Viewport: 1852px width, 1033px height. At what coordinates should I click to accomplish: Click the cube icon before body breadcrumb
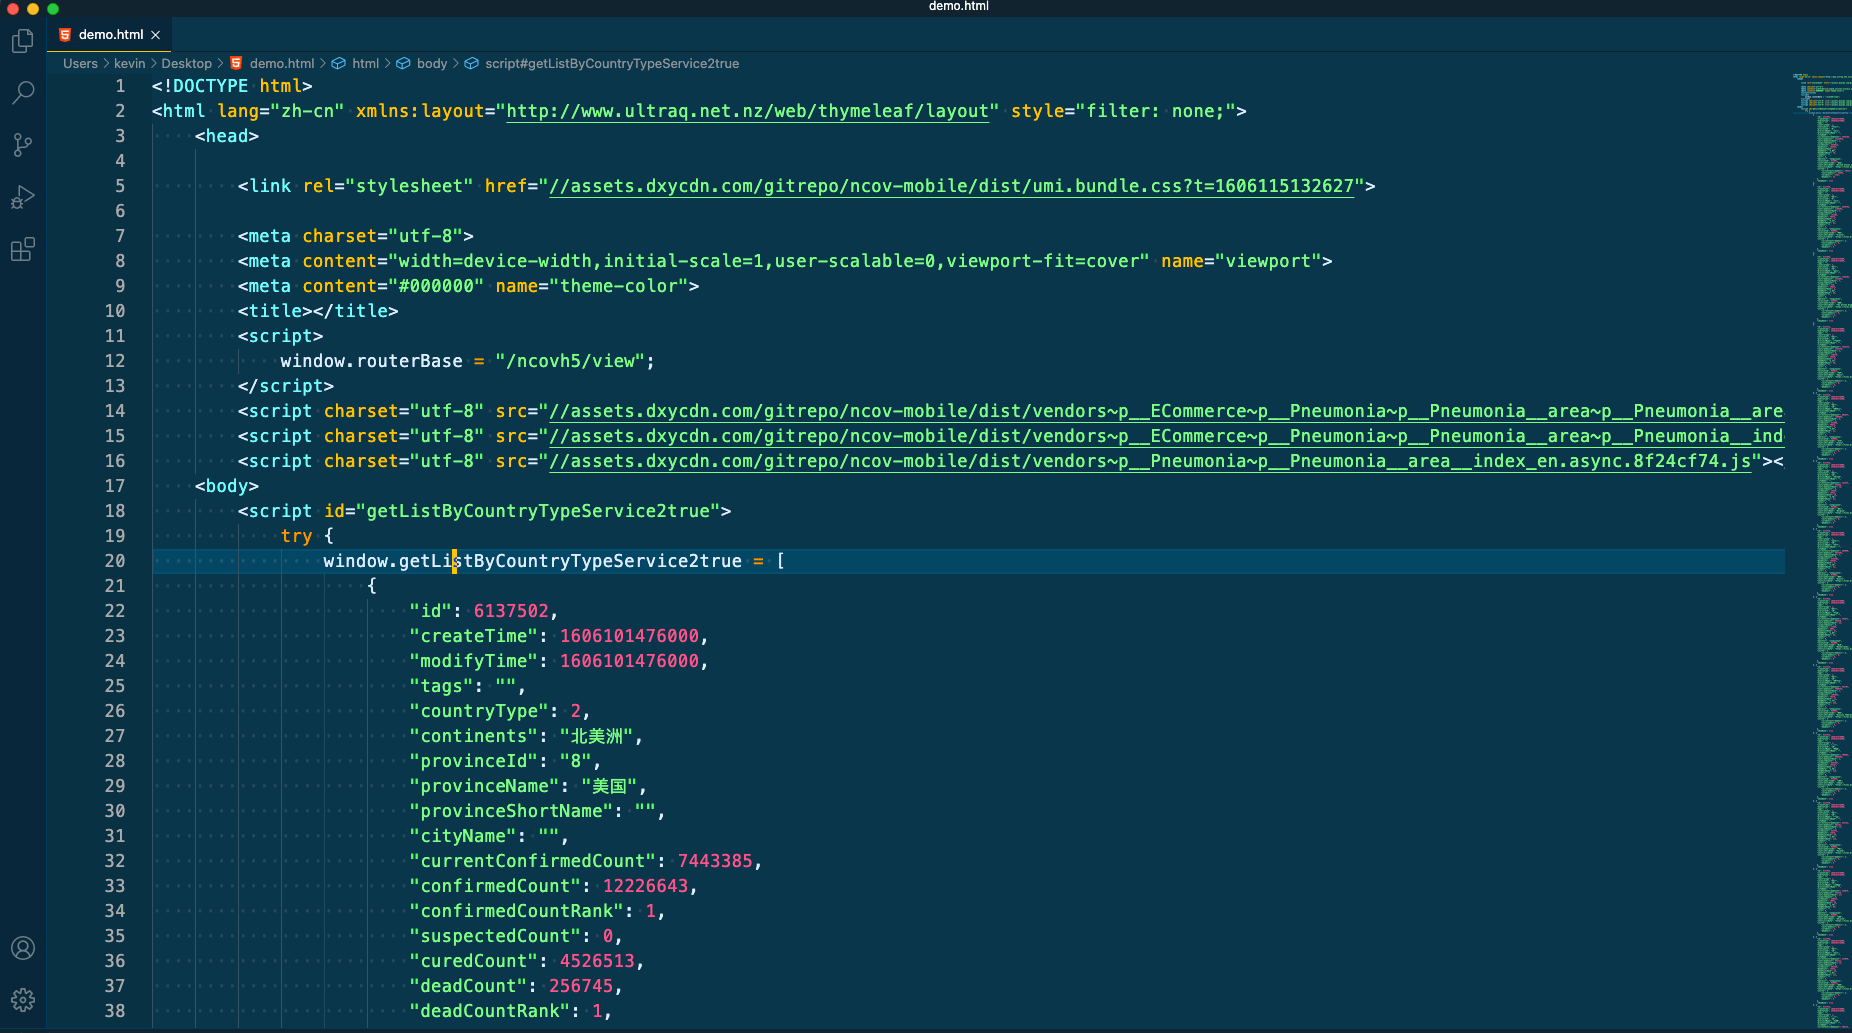tap(404, 63)
